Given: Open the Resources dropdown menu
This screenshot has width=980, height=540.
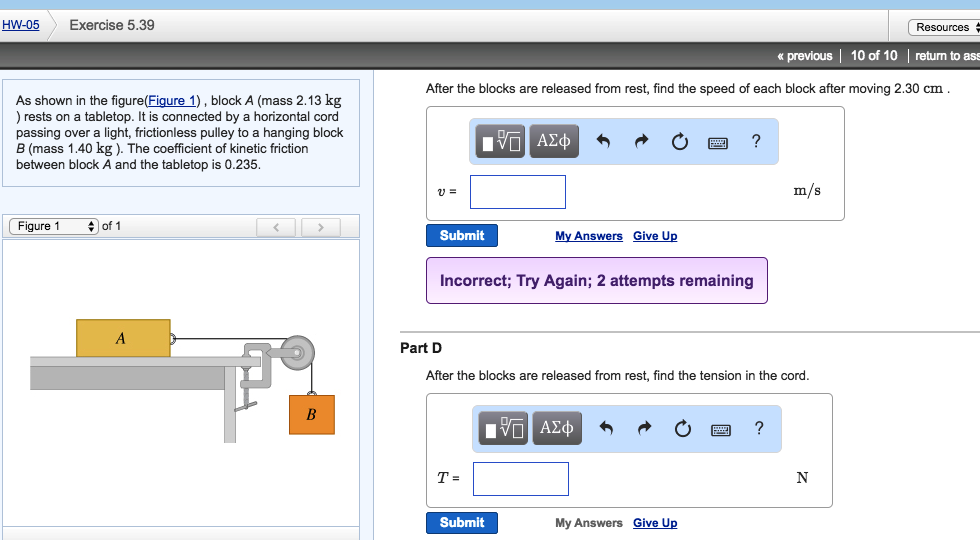Looking at the screenshot, I should [944, 27].
